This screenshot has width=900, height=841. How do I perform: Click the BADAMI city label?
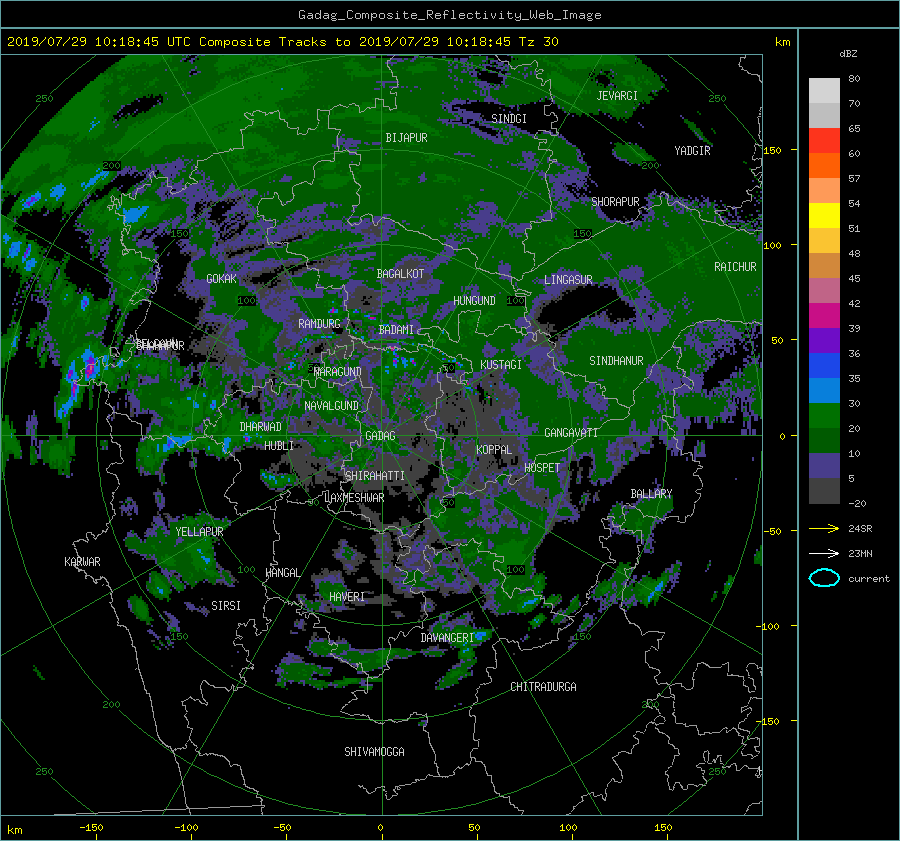tap(396, 330)
